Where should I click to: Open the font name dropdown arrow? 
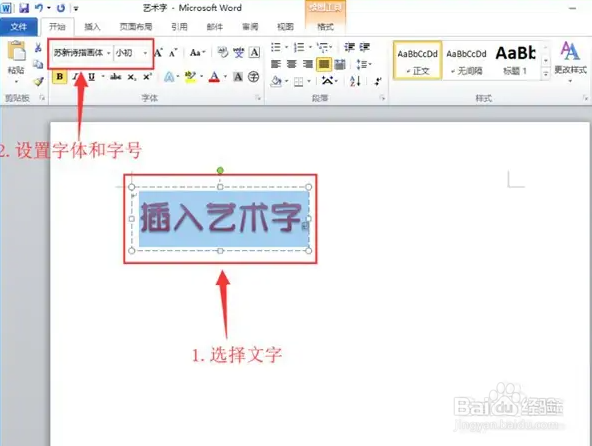(x=109, y=53)
